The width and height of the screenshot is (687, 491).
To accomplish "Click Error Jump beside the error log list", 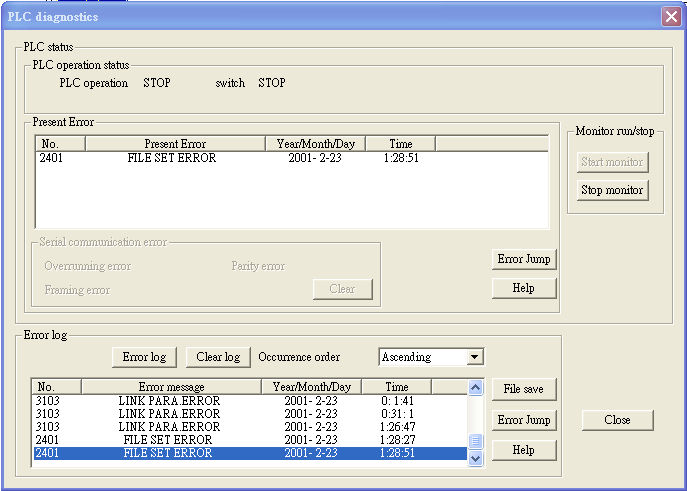I will [x=524, y=420].
